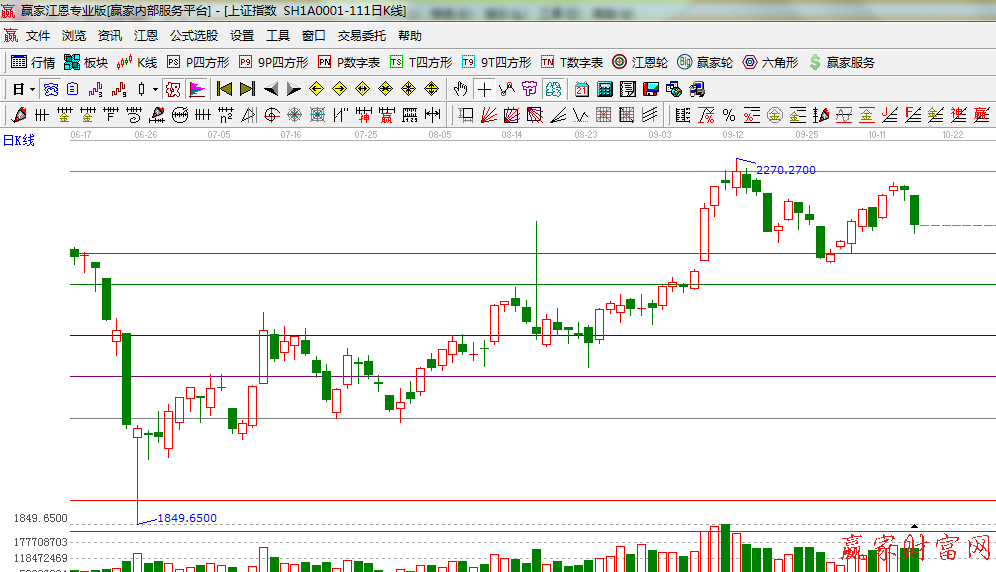Click the P四方形 button
The width and height of the screenshot is (996, 572).
point(197,62)
